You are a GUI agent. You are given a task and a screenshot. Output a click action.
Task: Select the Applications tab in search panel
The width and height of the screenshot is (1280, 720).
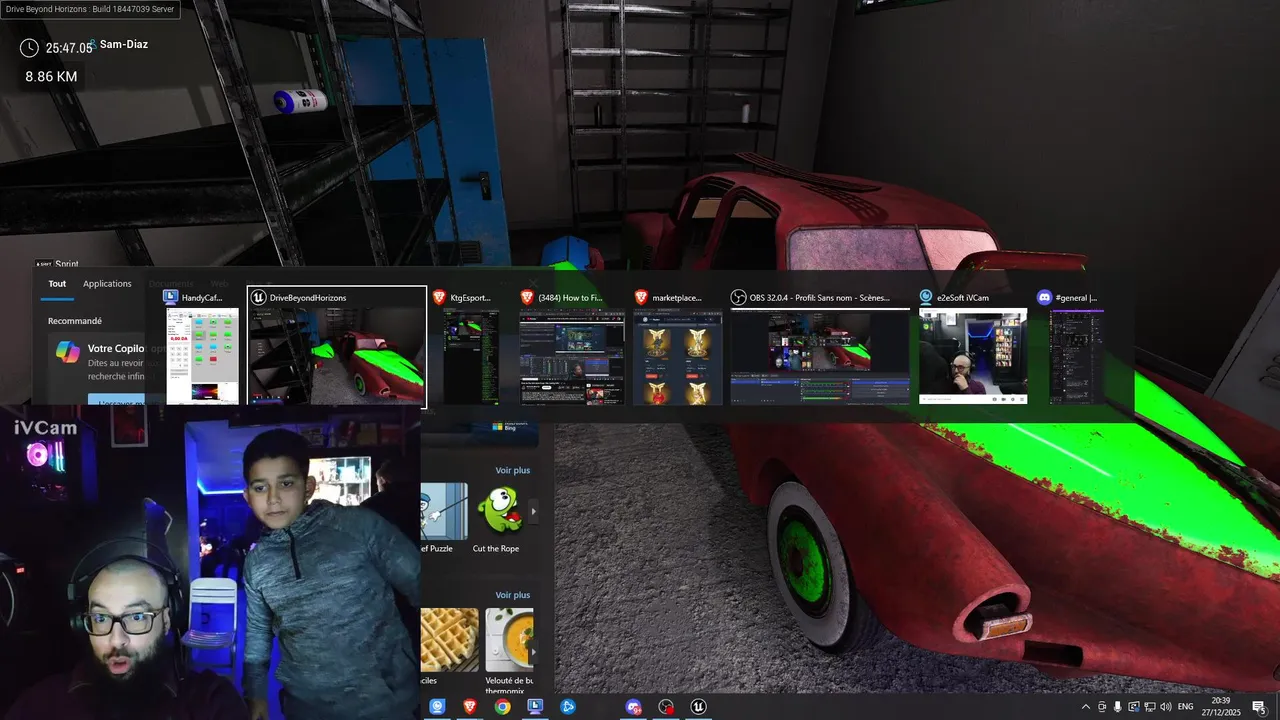click(107, 284)
